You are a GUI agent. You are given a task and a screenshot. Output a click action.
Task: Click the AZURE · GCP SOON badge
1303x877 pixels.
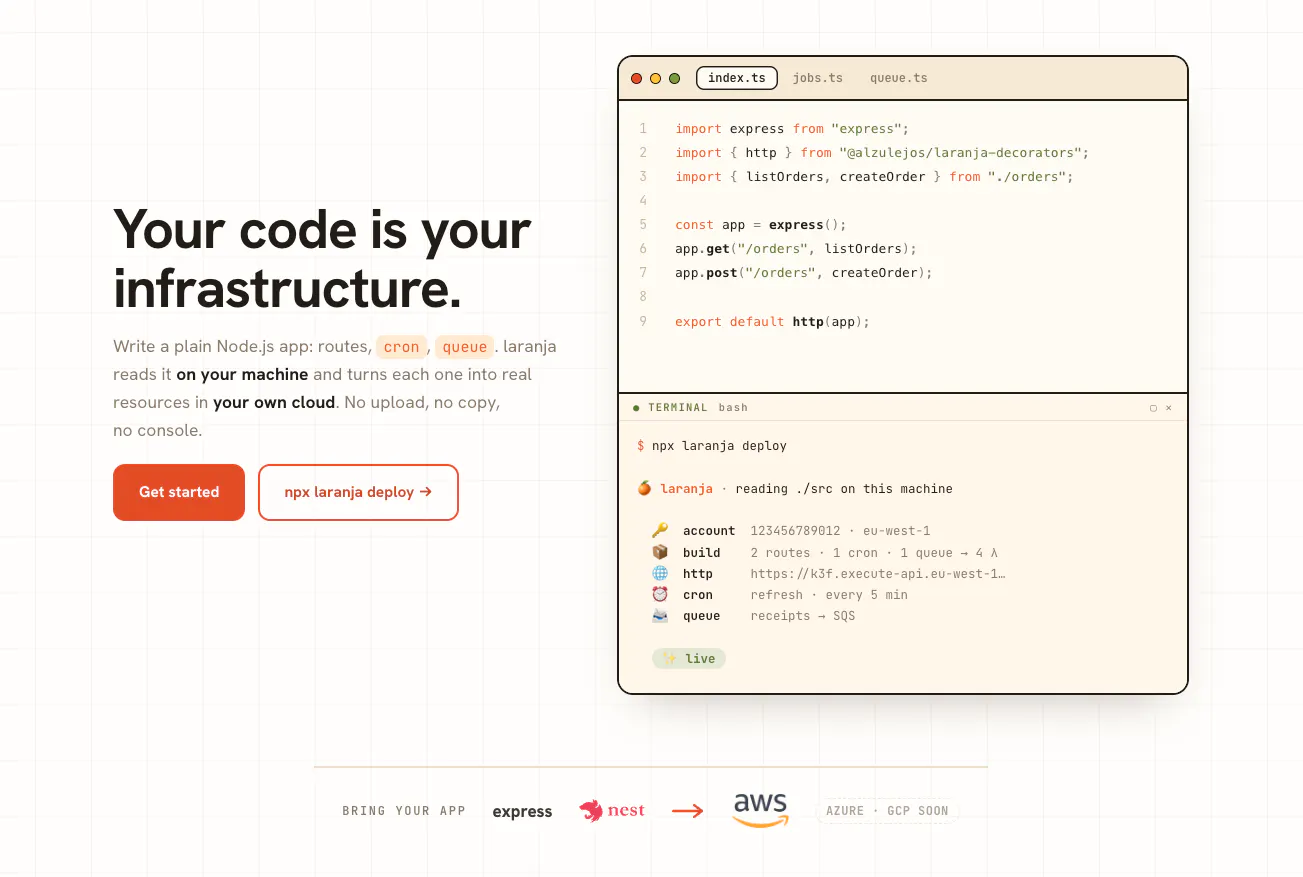pos(887,811)
